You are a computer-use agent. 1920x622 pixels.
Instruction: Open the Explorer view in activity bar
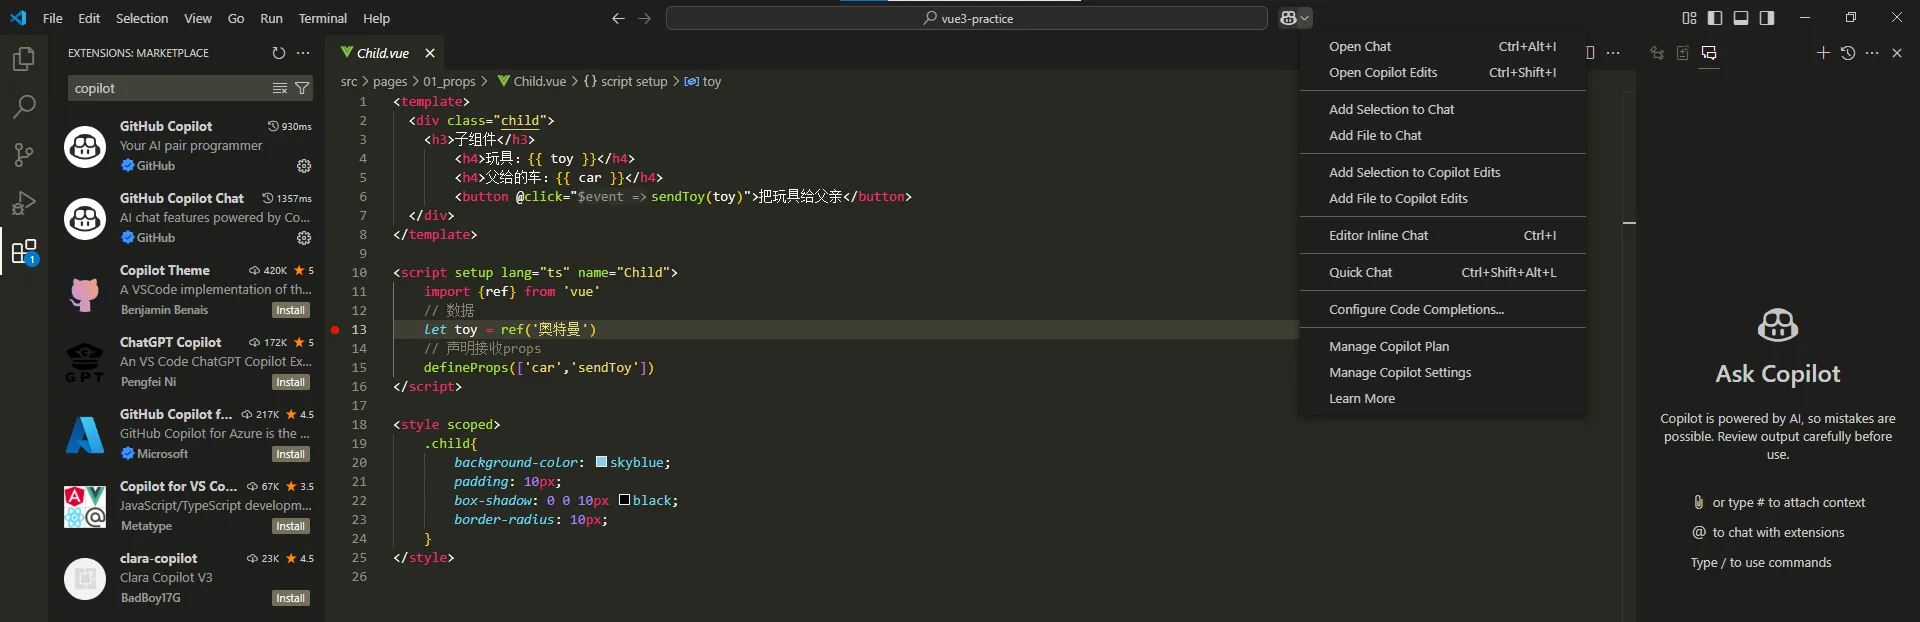pos(24,60)
